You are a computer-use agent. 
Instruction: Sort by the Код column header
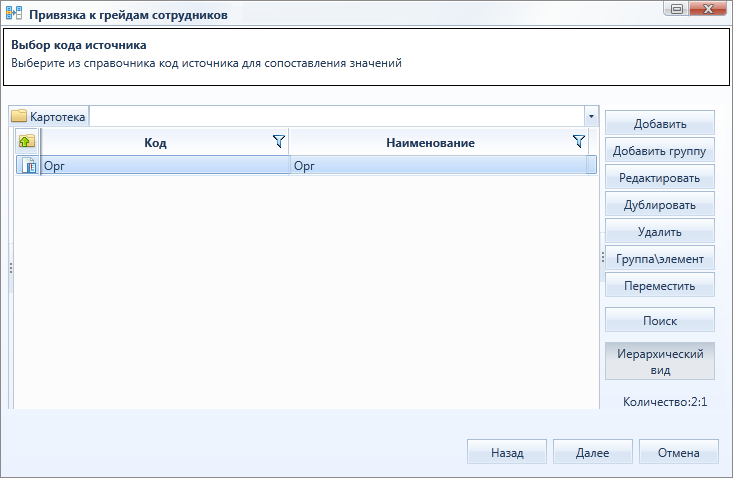(x=155, y=143)
